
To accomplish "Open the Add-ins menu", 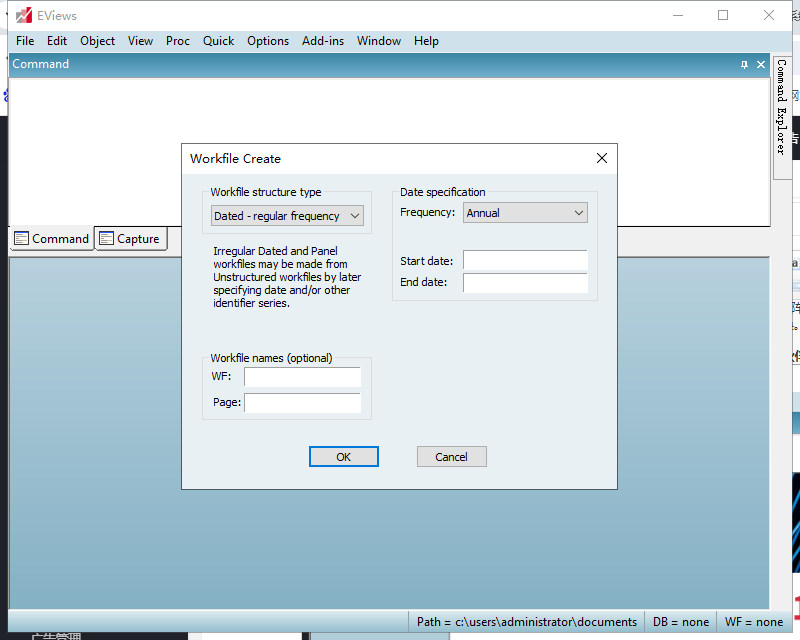I will coord(322,41).
